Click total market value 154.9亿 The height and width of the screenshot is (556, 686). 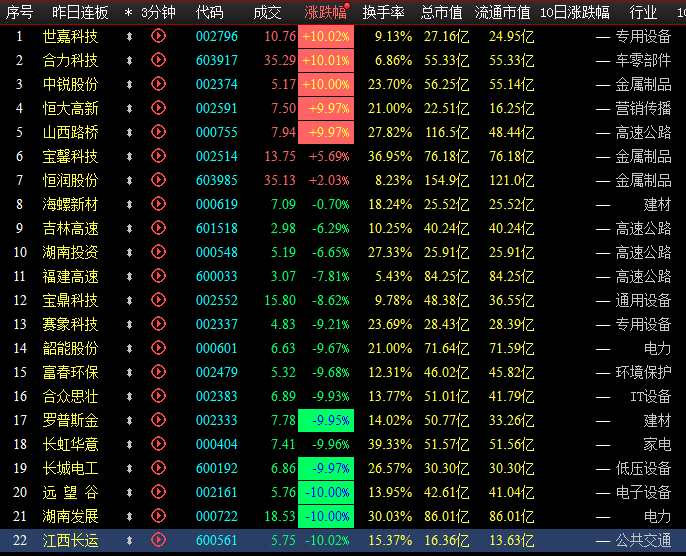click(446, 180)
